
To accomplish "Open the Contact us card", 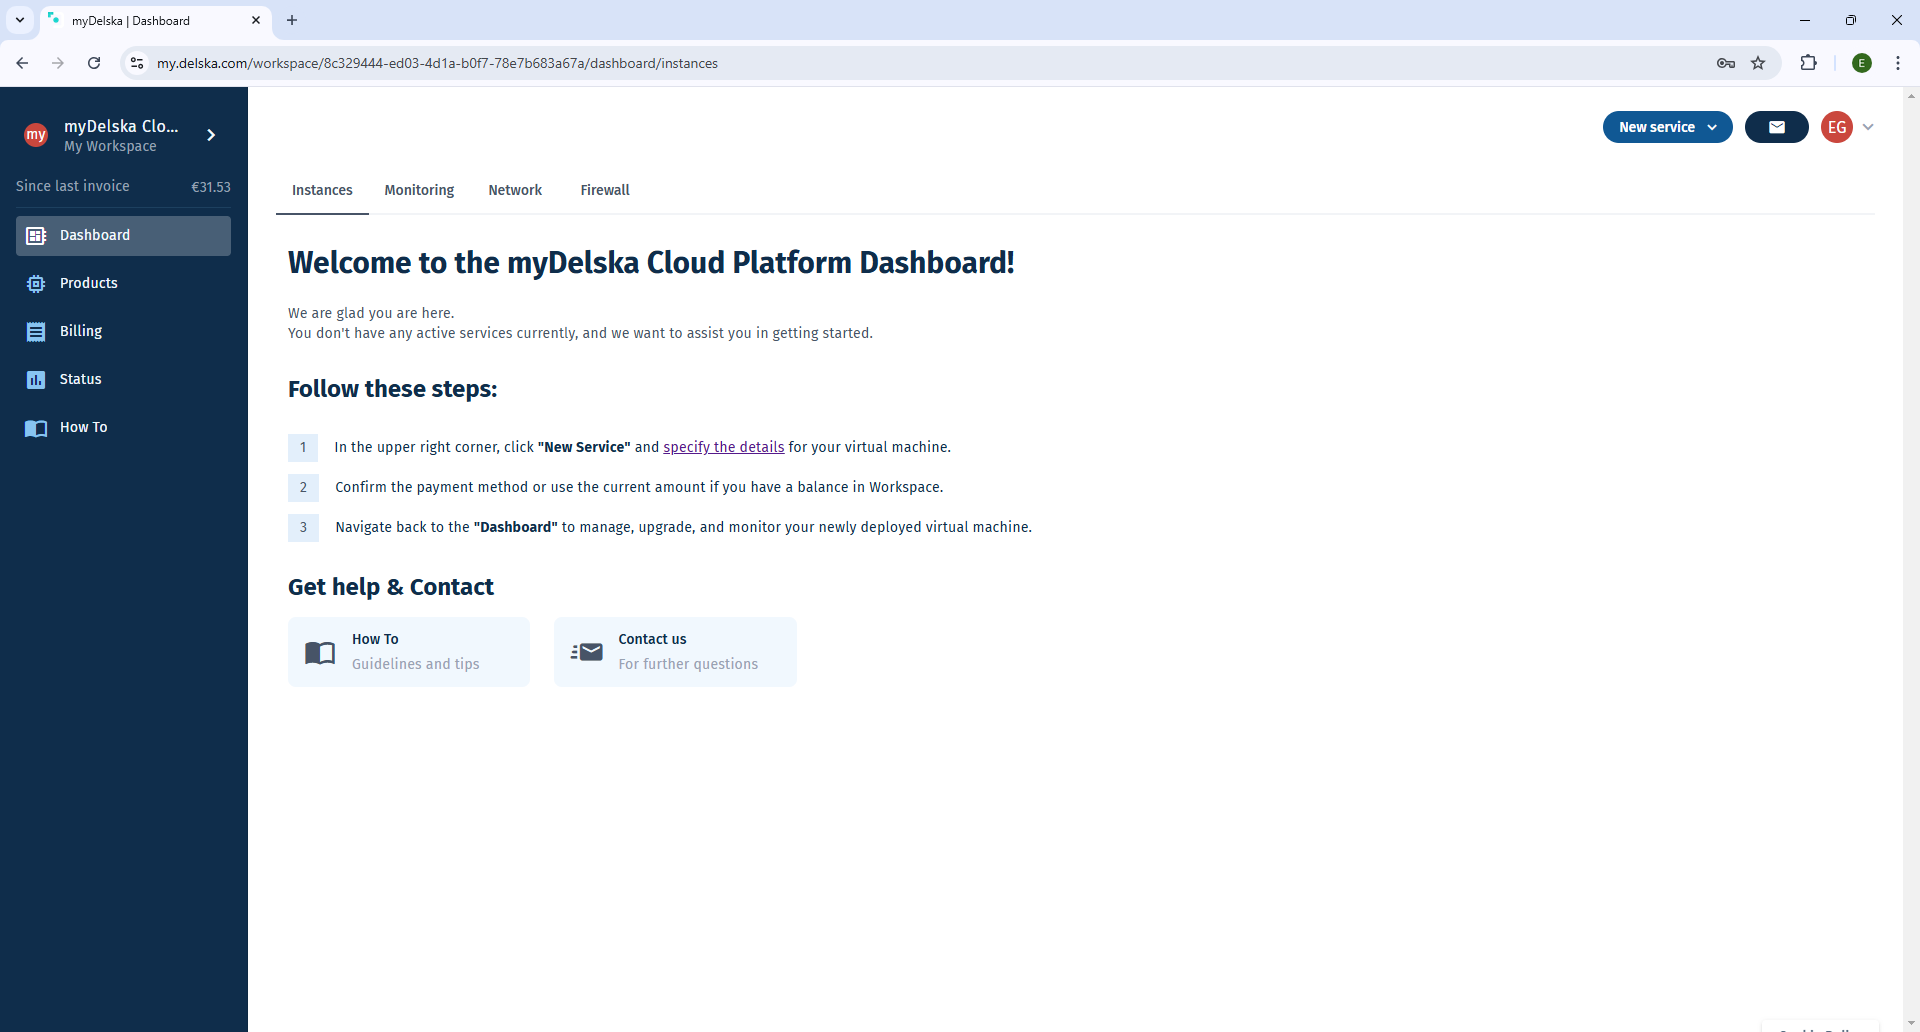I will coord(675,652).
